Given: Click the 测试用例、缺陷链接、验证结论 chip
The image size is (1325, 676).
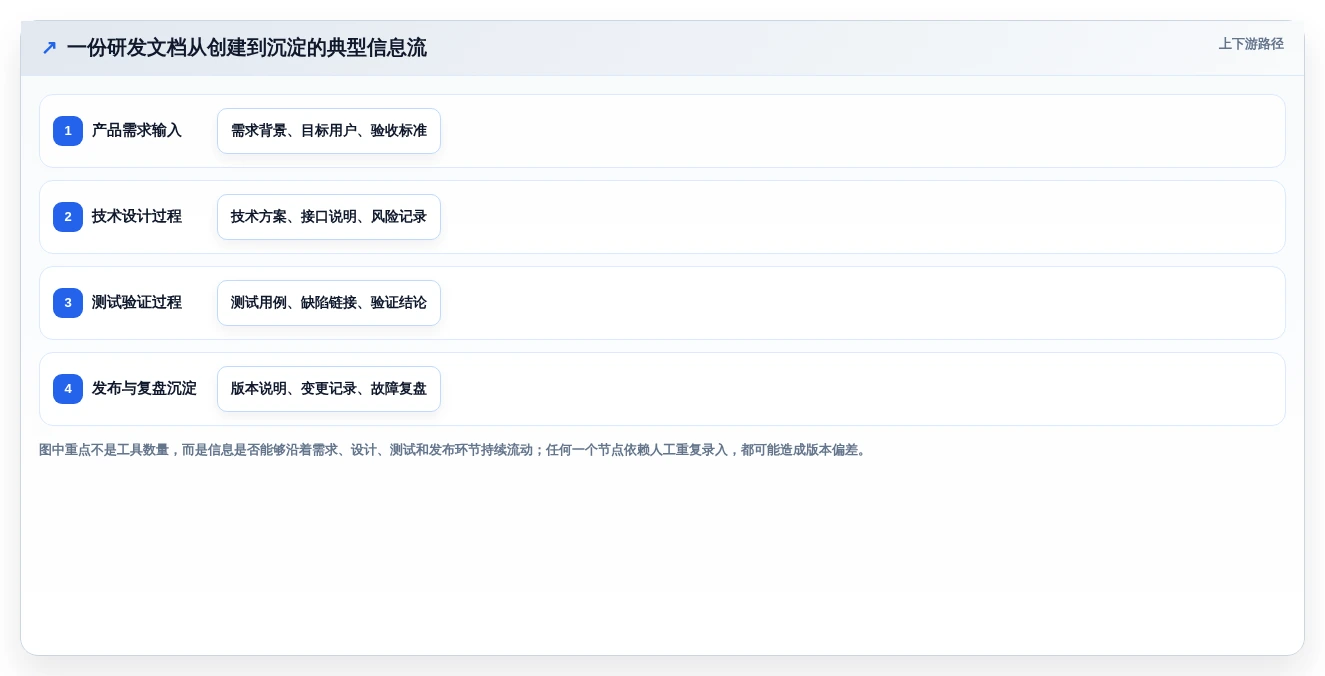Looking at the screenshot, I should 329,303.
